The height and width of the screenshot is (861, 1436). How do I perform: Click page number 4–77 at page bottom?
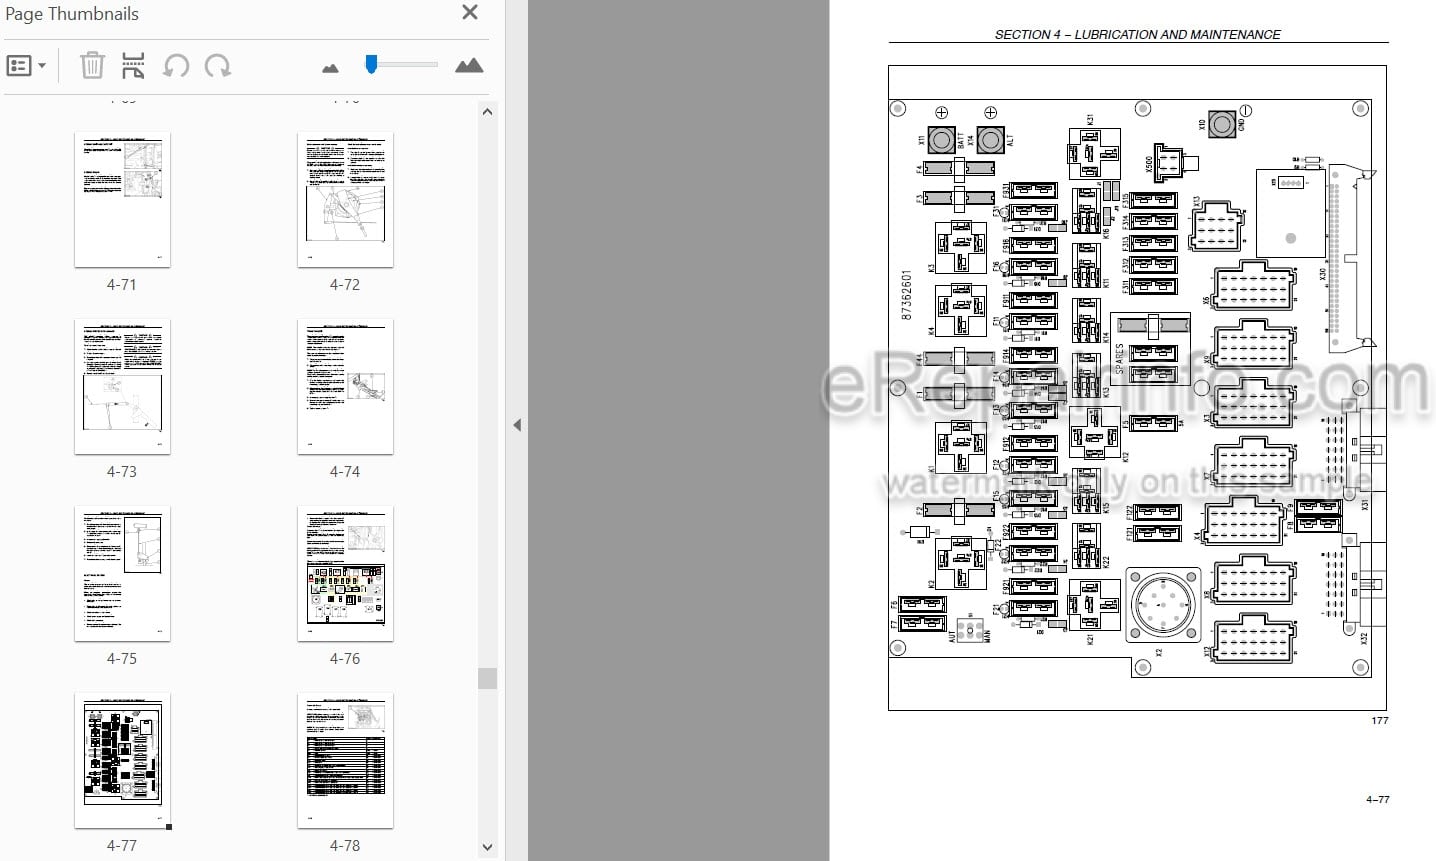tap(1377, 799)
